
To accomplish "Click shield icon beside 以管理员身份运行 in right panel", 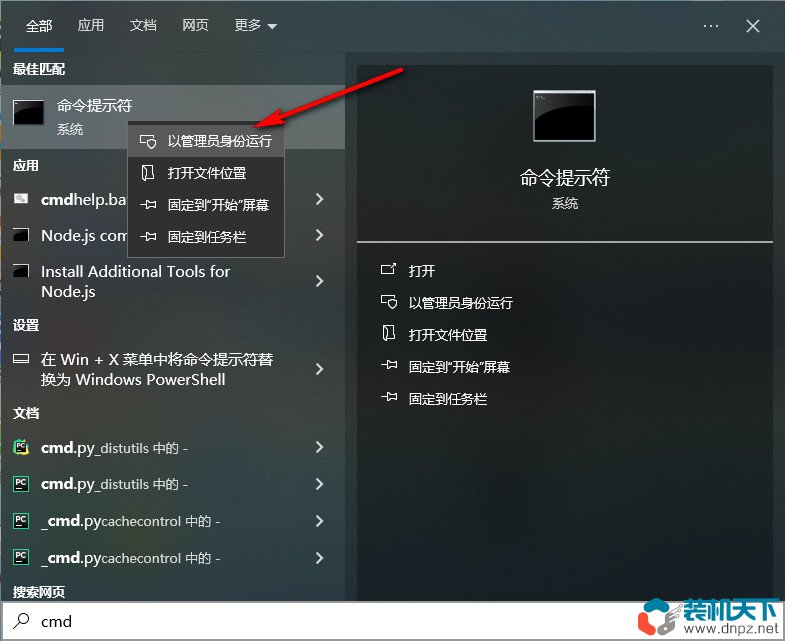I will 388,302.
